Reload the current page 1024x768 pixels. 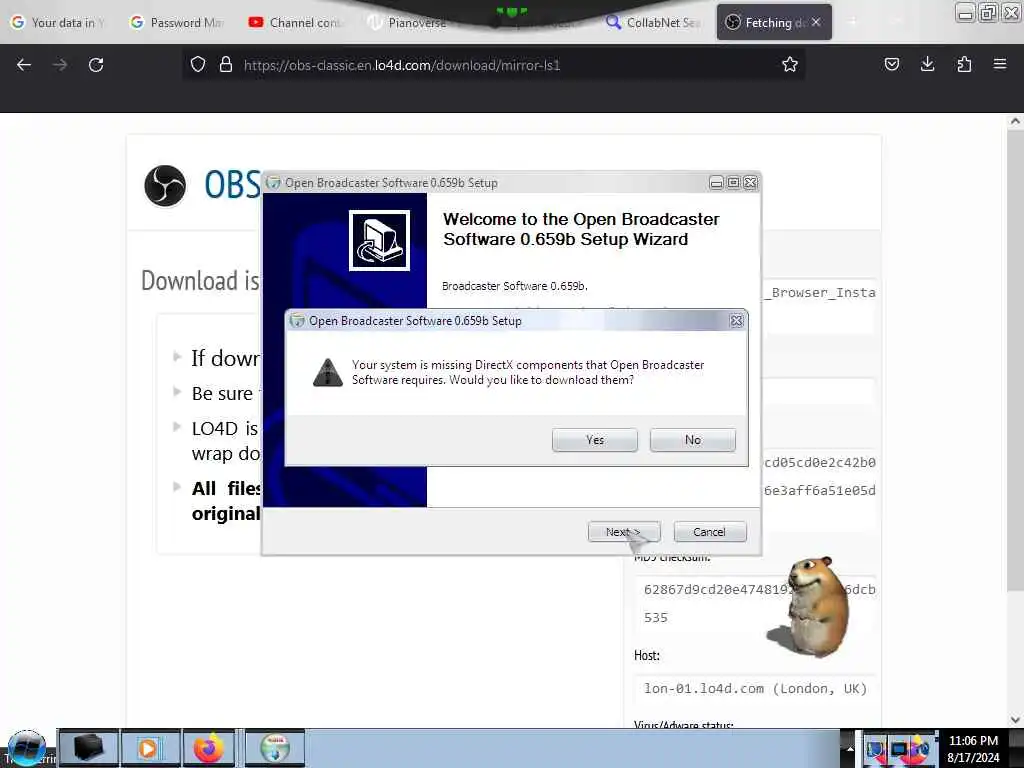click(96, 65)
